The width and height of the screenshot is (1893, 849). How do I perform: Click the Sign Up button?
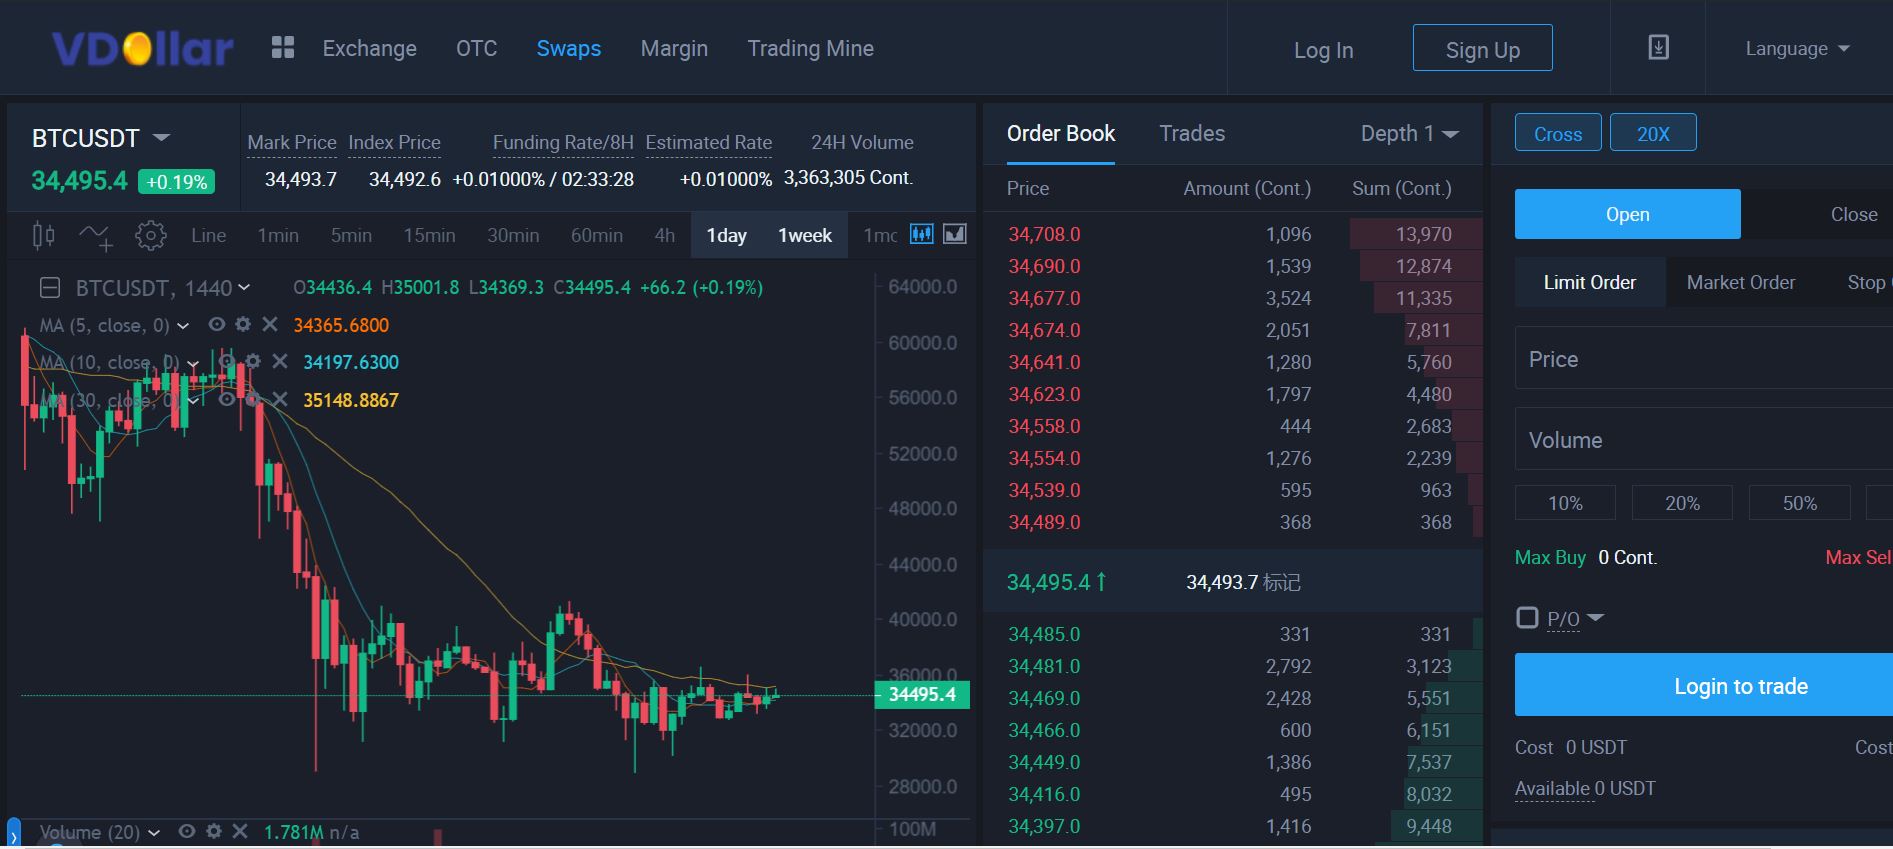1482,49
